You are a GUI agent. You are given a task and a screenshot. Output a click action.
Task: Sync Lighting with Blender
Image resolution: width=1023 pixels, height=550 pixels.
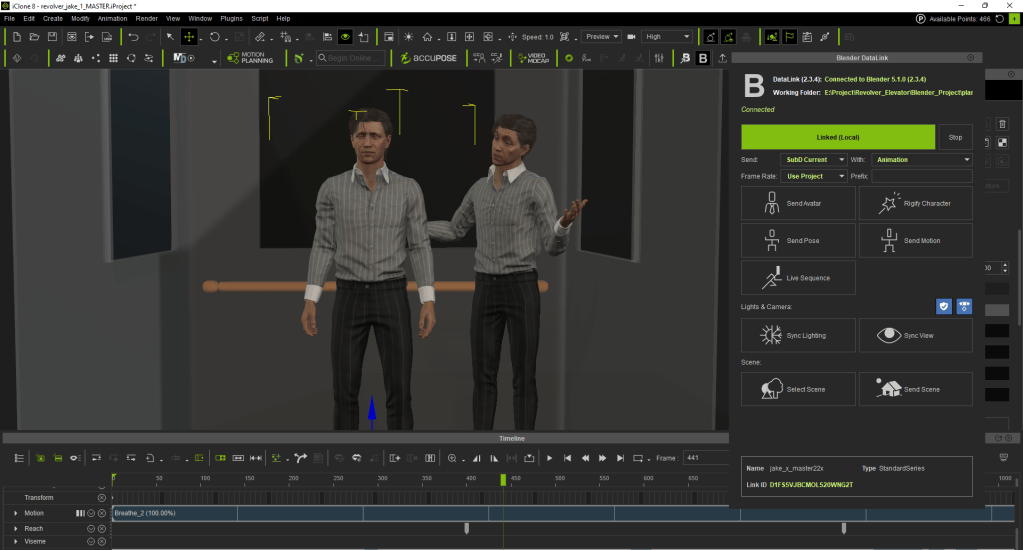tap(798, 335)
